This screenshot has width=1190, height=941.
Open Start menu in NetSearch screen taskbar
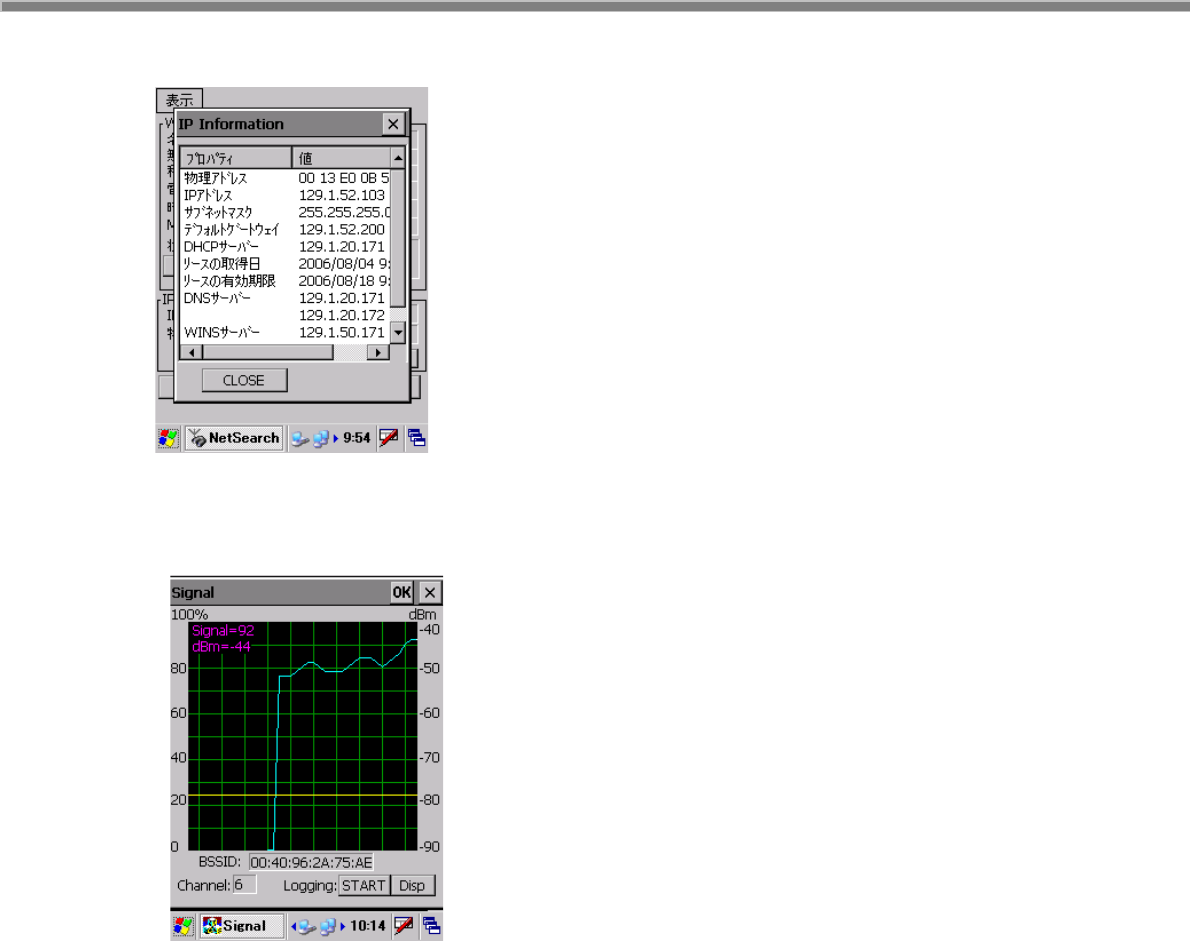[167, 438]
